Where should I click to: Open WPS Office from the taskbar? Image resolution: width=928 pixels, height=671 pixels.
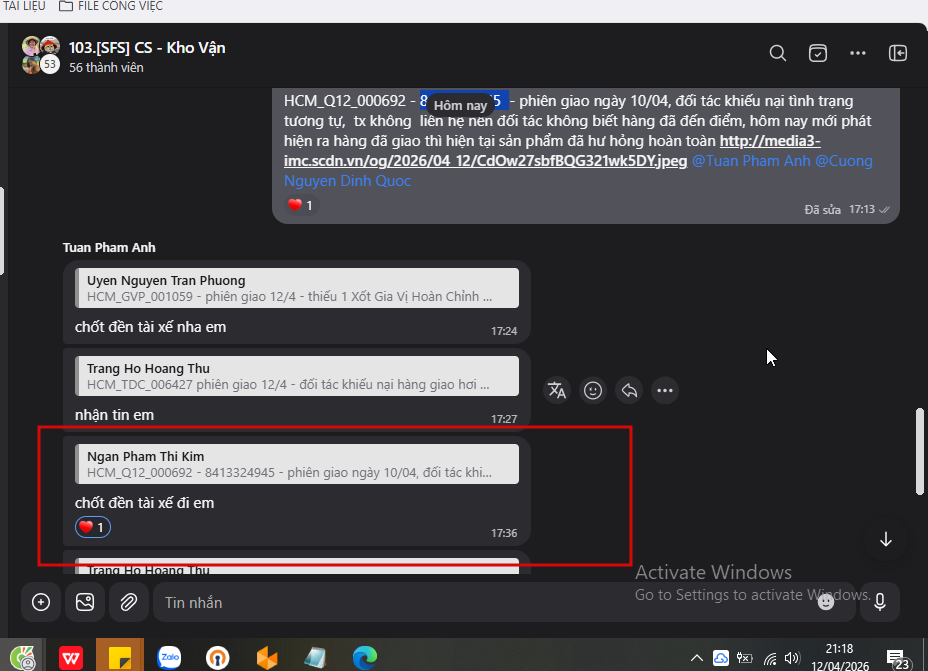click(x=71, y=657)
